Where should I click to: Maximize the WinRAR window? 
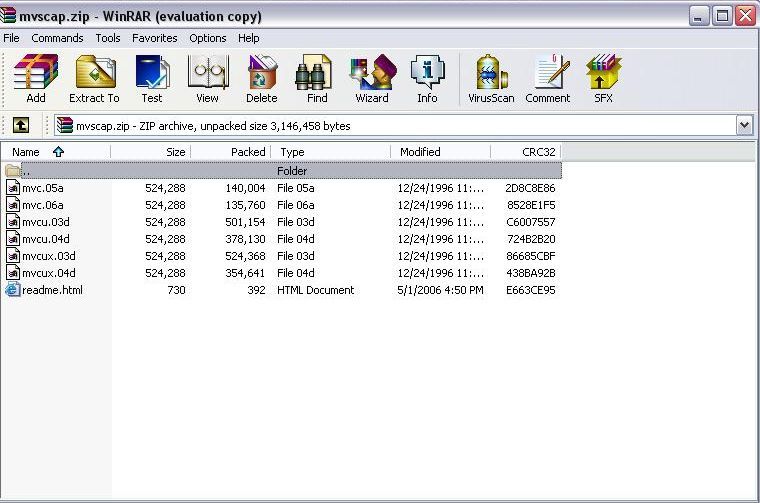[x=722, y=16]
